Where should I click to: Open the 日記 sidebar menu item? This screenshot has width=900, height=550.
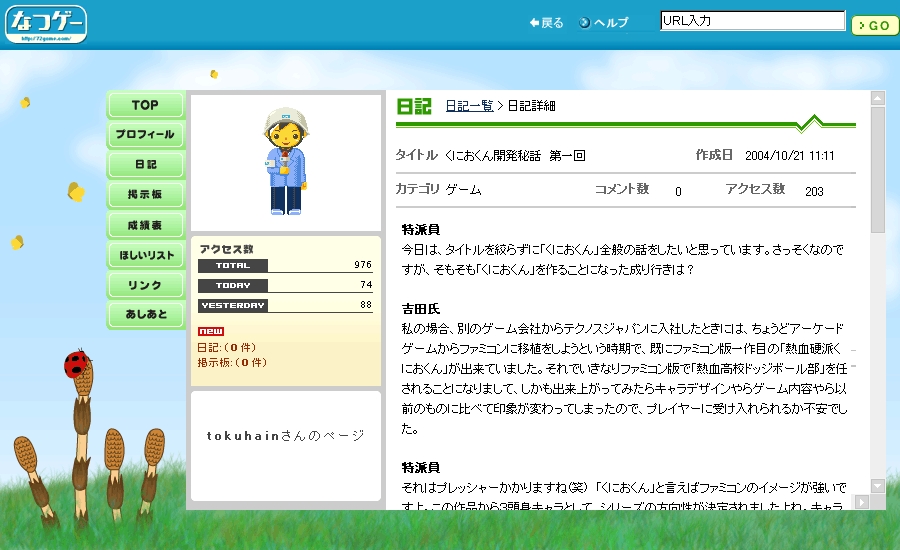coord(145,165)
